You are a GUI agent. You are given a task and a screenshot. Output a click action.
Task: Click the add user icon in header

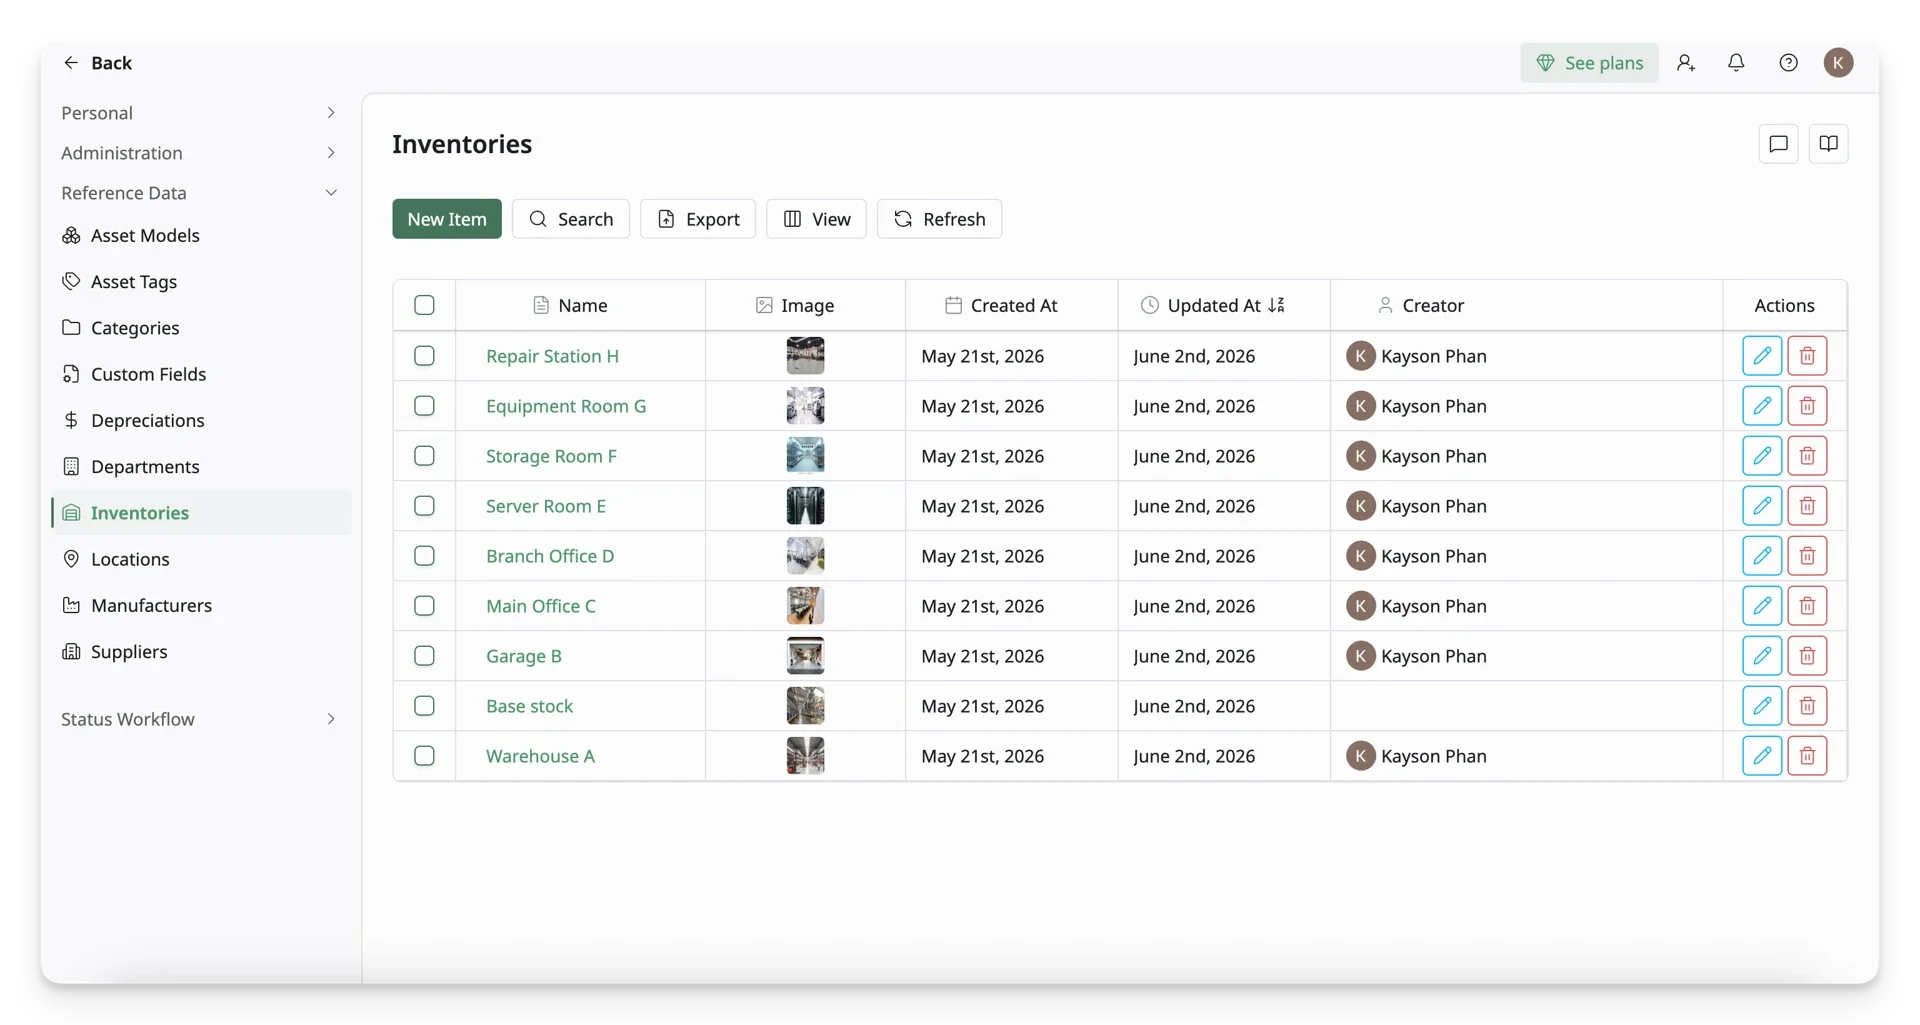pos(1686,62)
